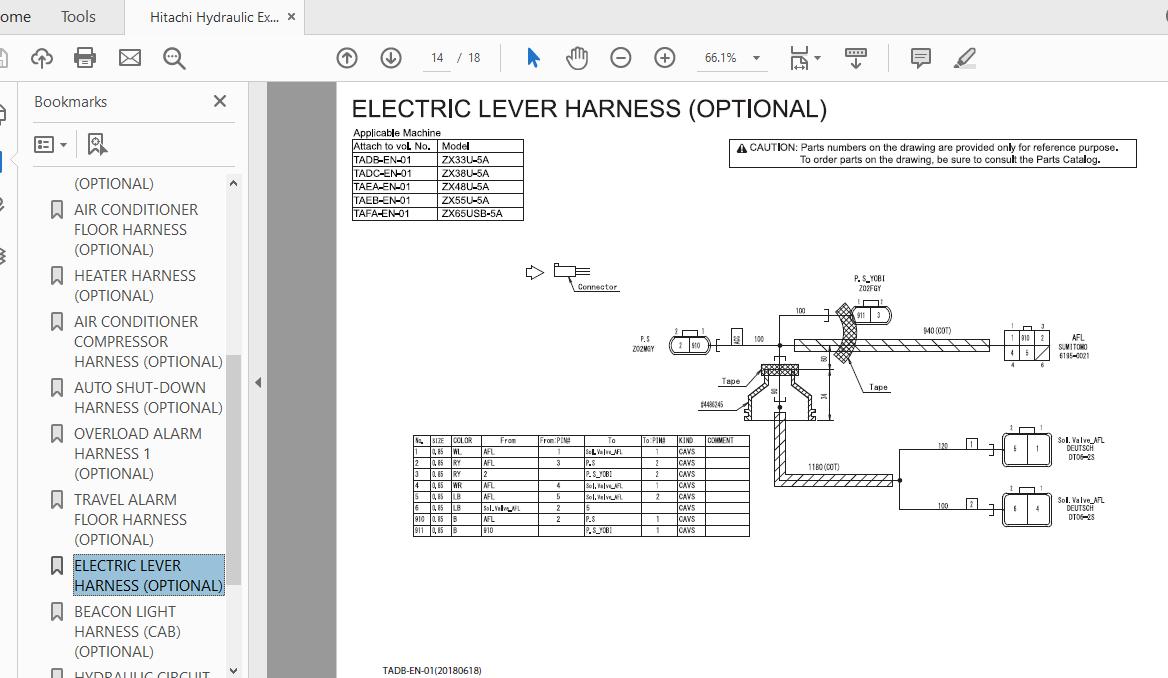Click TAEB-EN-01 table cell

pos(395,200)
